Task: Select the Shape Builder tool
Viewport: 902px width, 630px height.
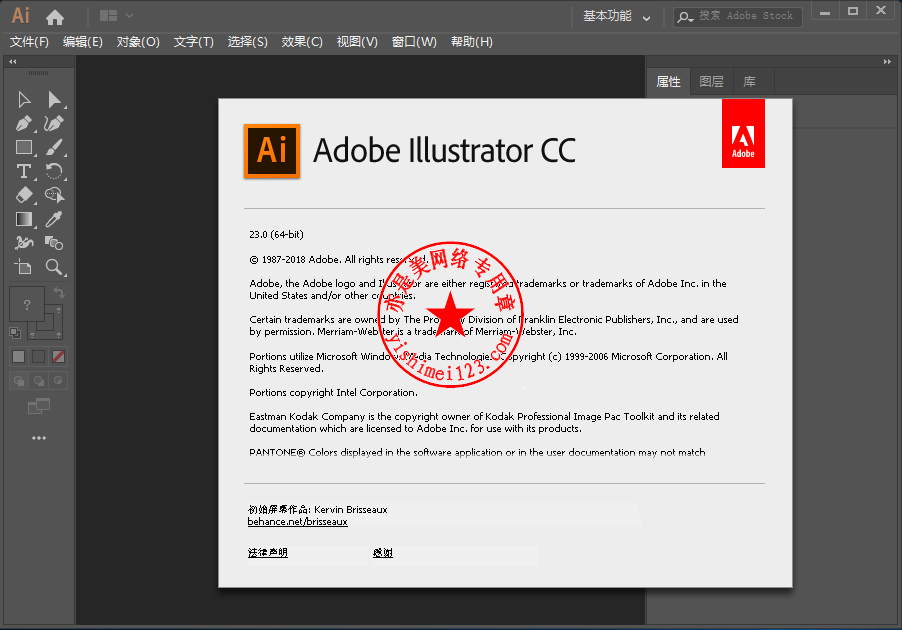Action: pyautogui.click(x=54, y=195)
